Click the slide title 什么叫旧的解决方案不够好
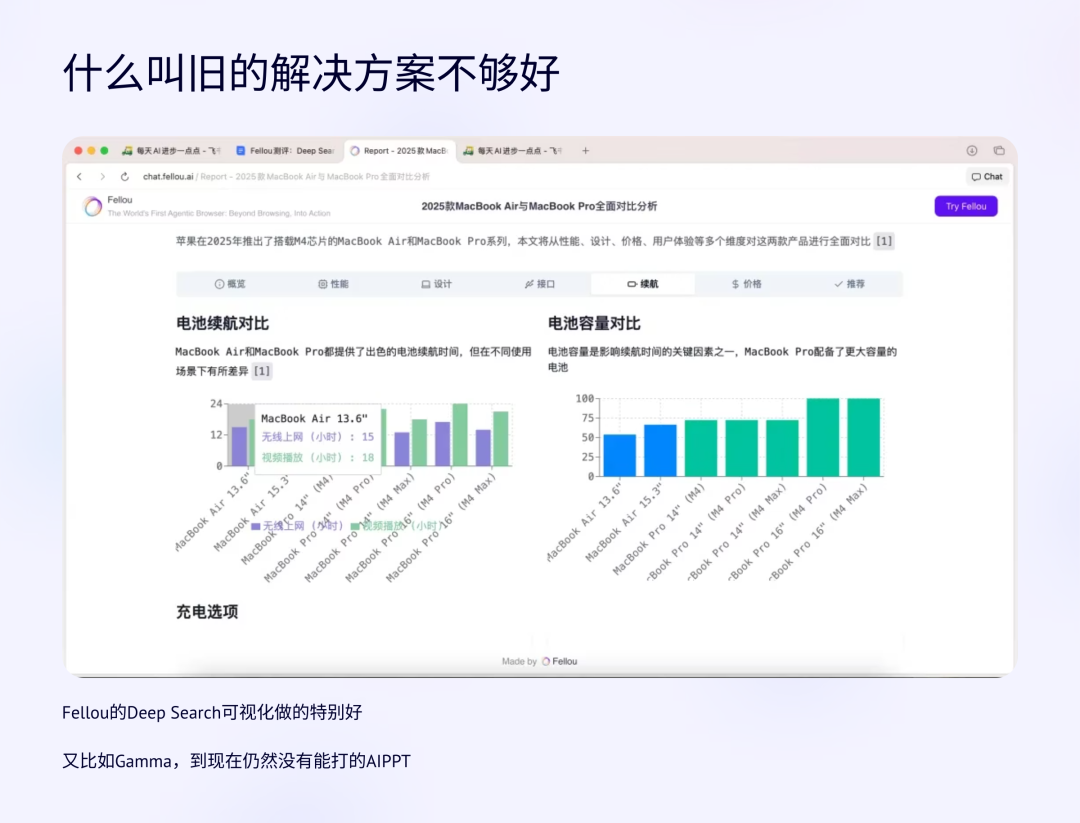This screenshot has width=1080, height=823. pyautogui.click(x=311, y=72)
